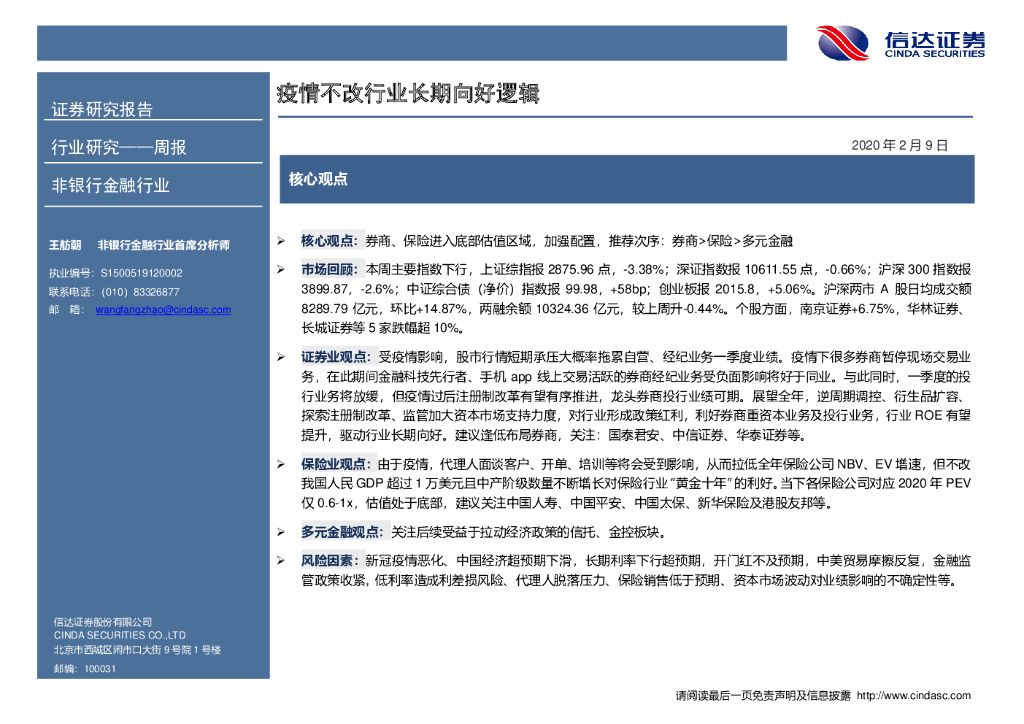
Task: Click the address 北京市西城区闹市口大街9号院1号楼
Action: [x=137, y=650]
